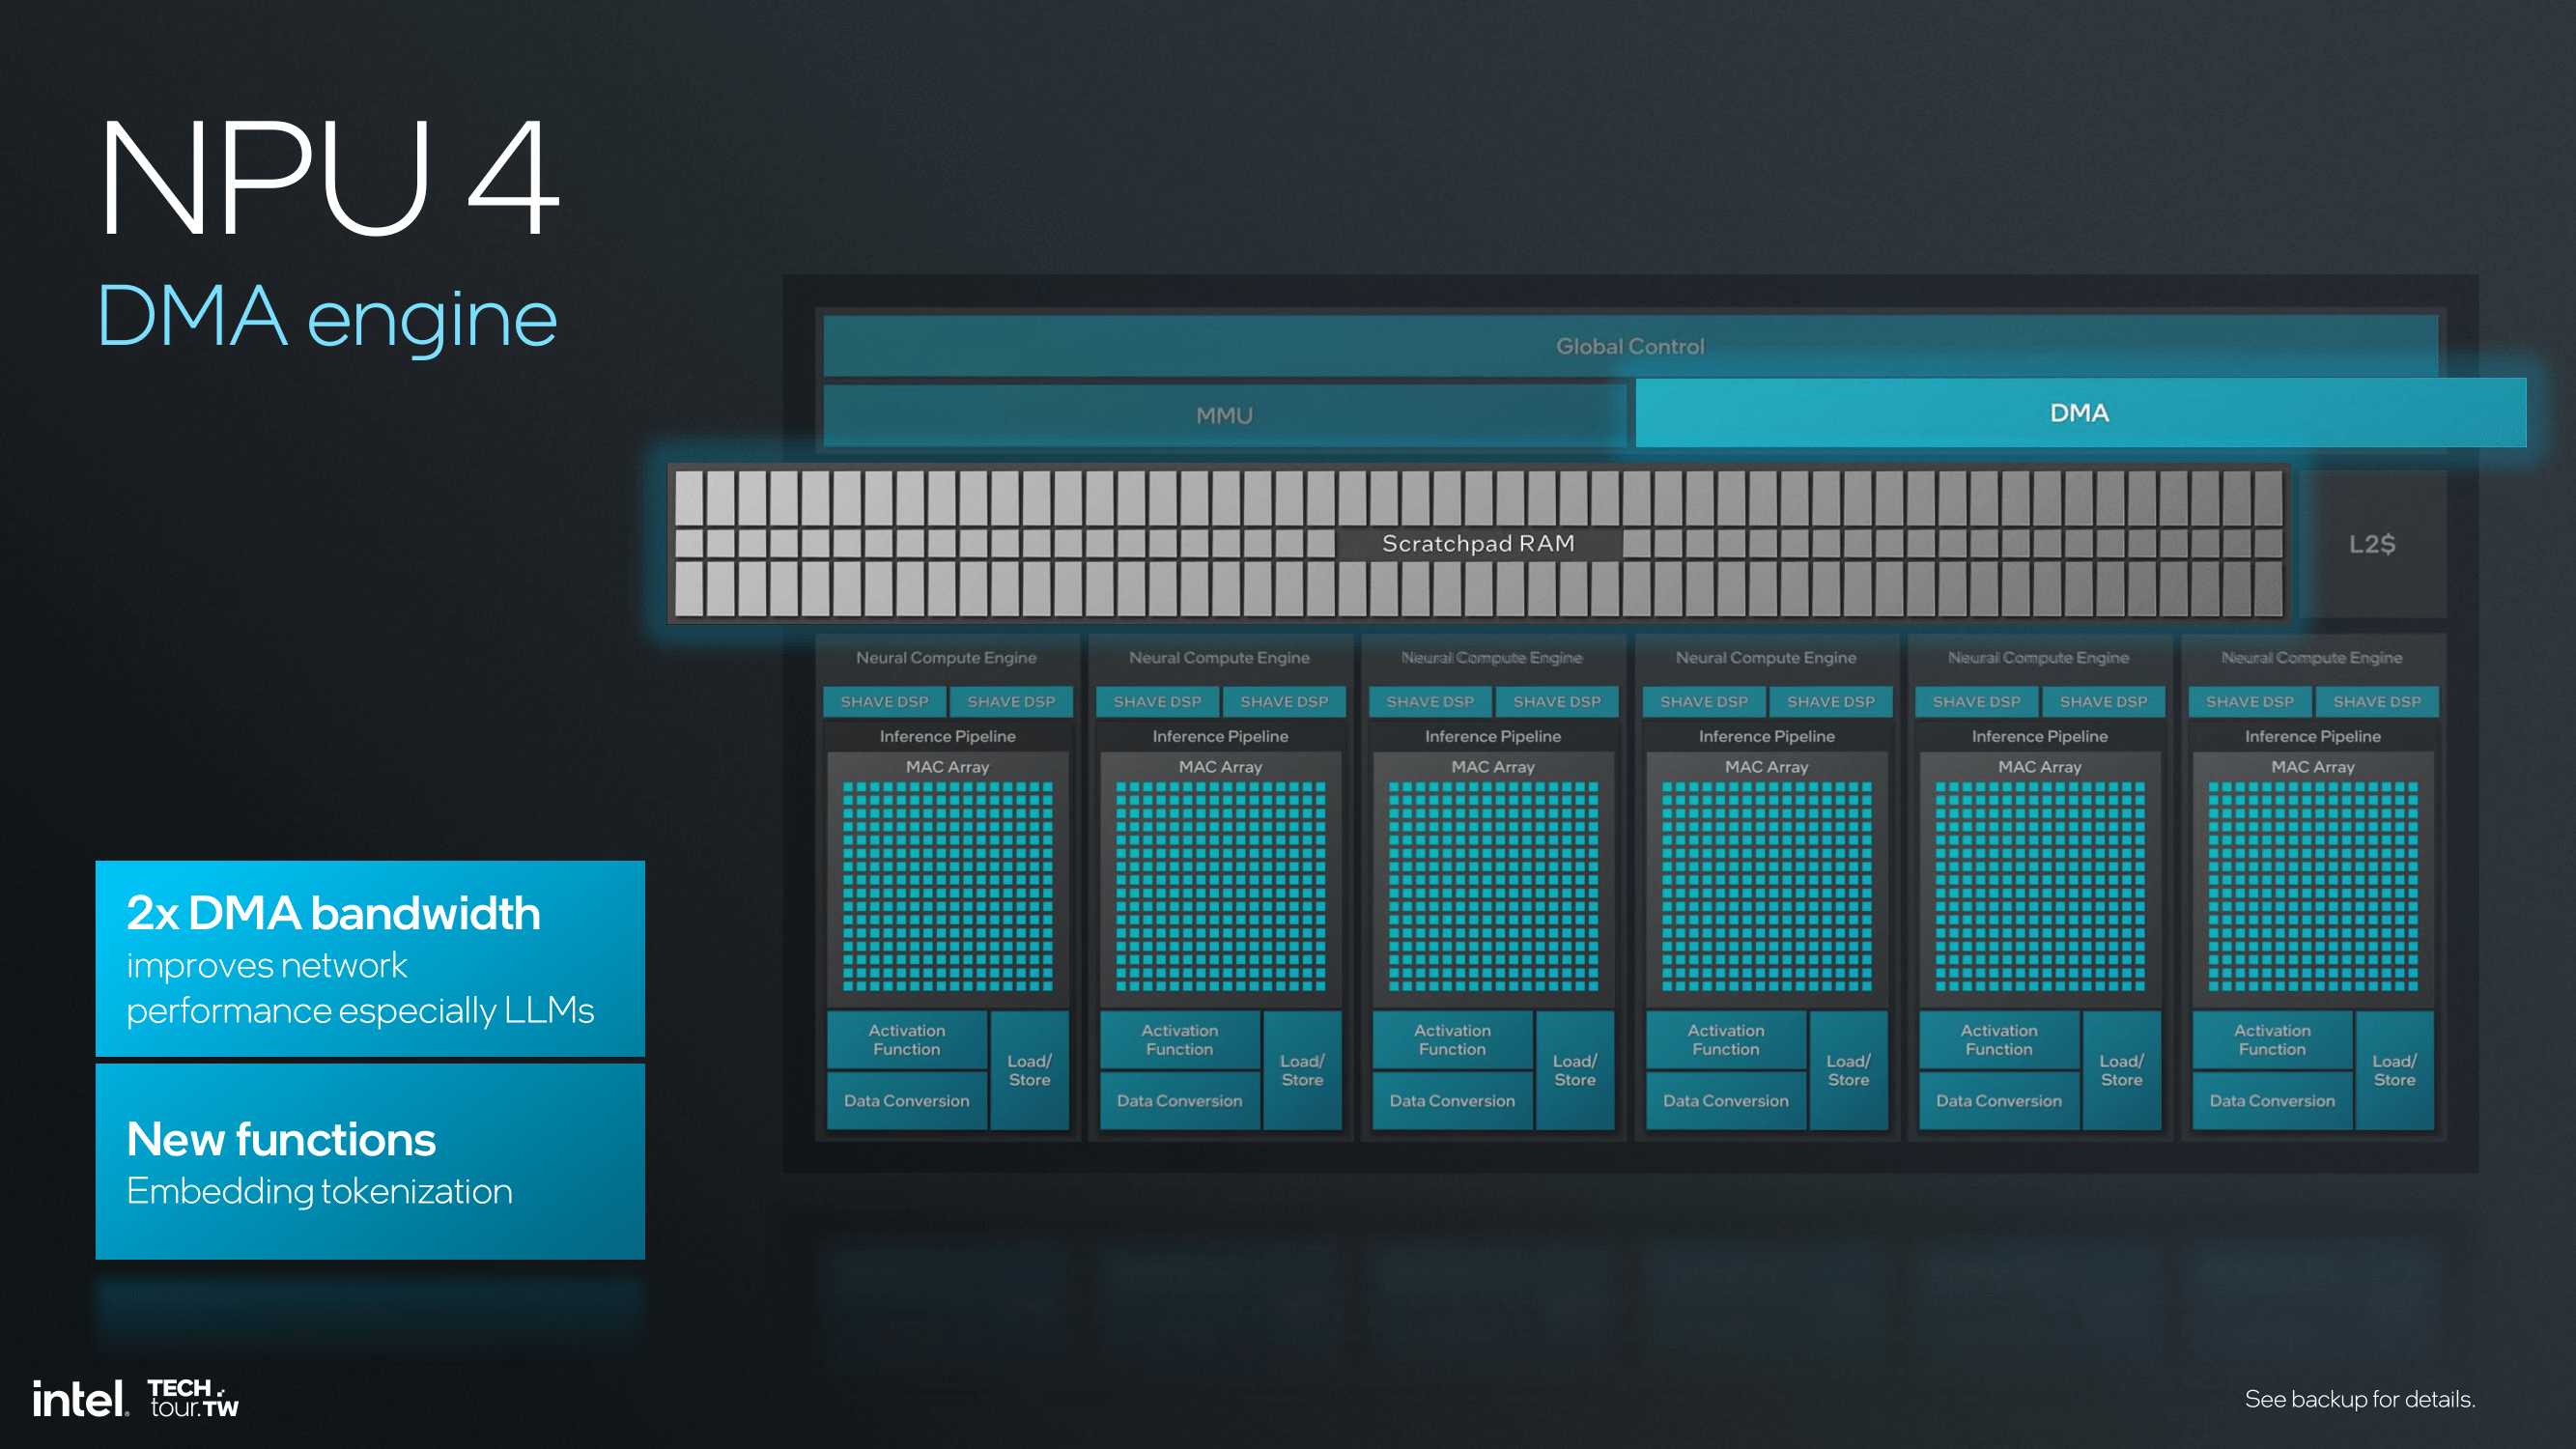This screenshot has height=1449, width=2576.
Task: Click "improves network performance especially LLMs" text
Action: click(360, 988)
